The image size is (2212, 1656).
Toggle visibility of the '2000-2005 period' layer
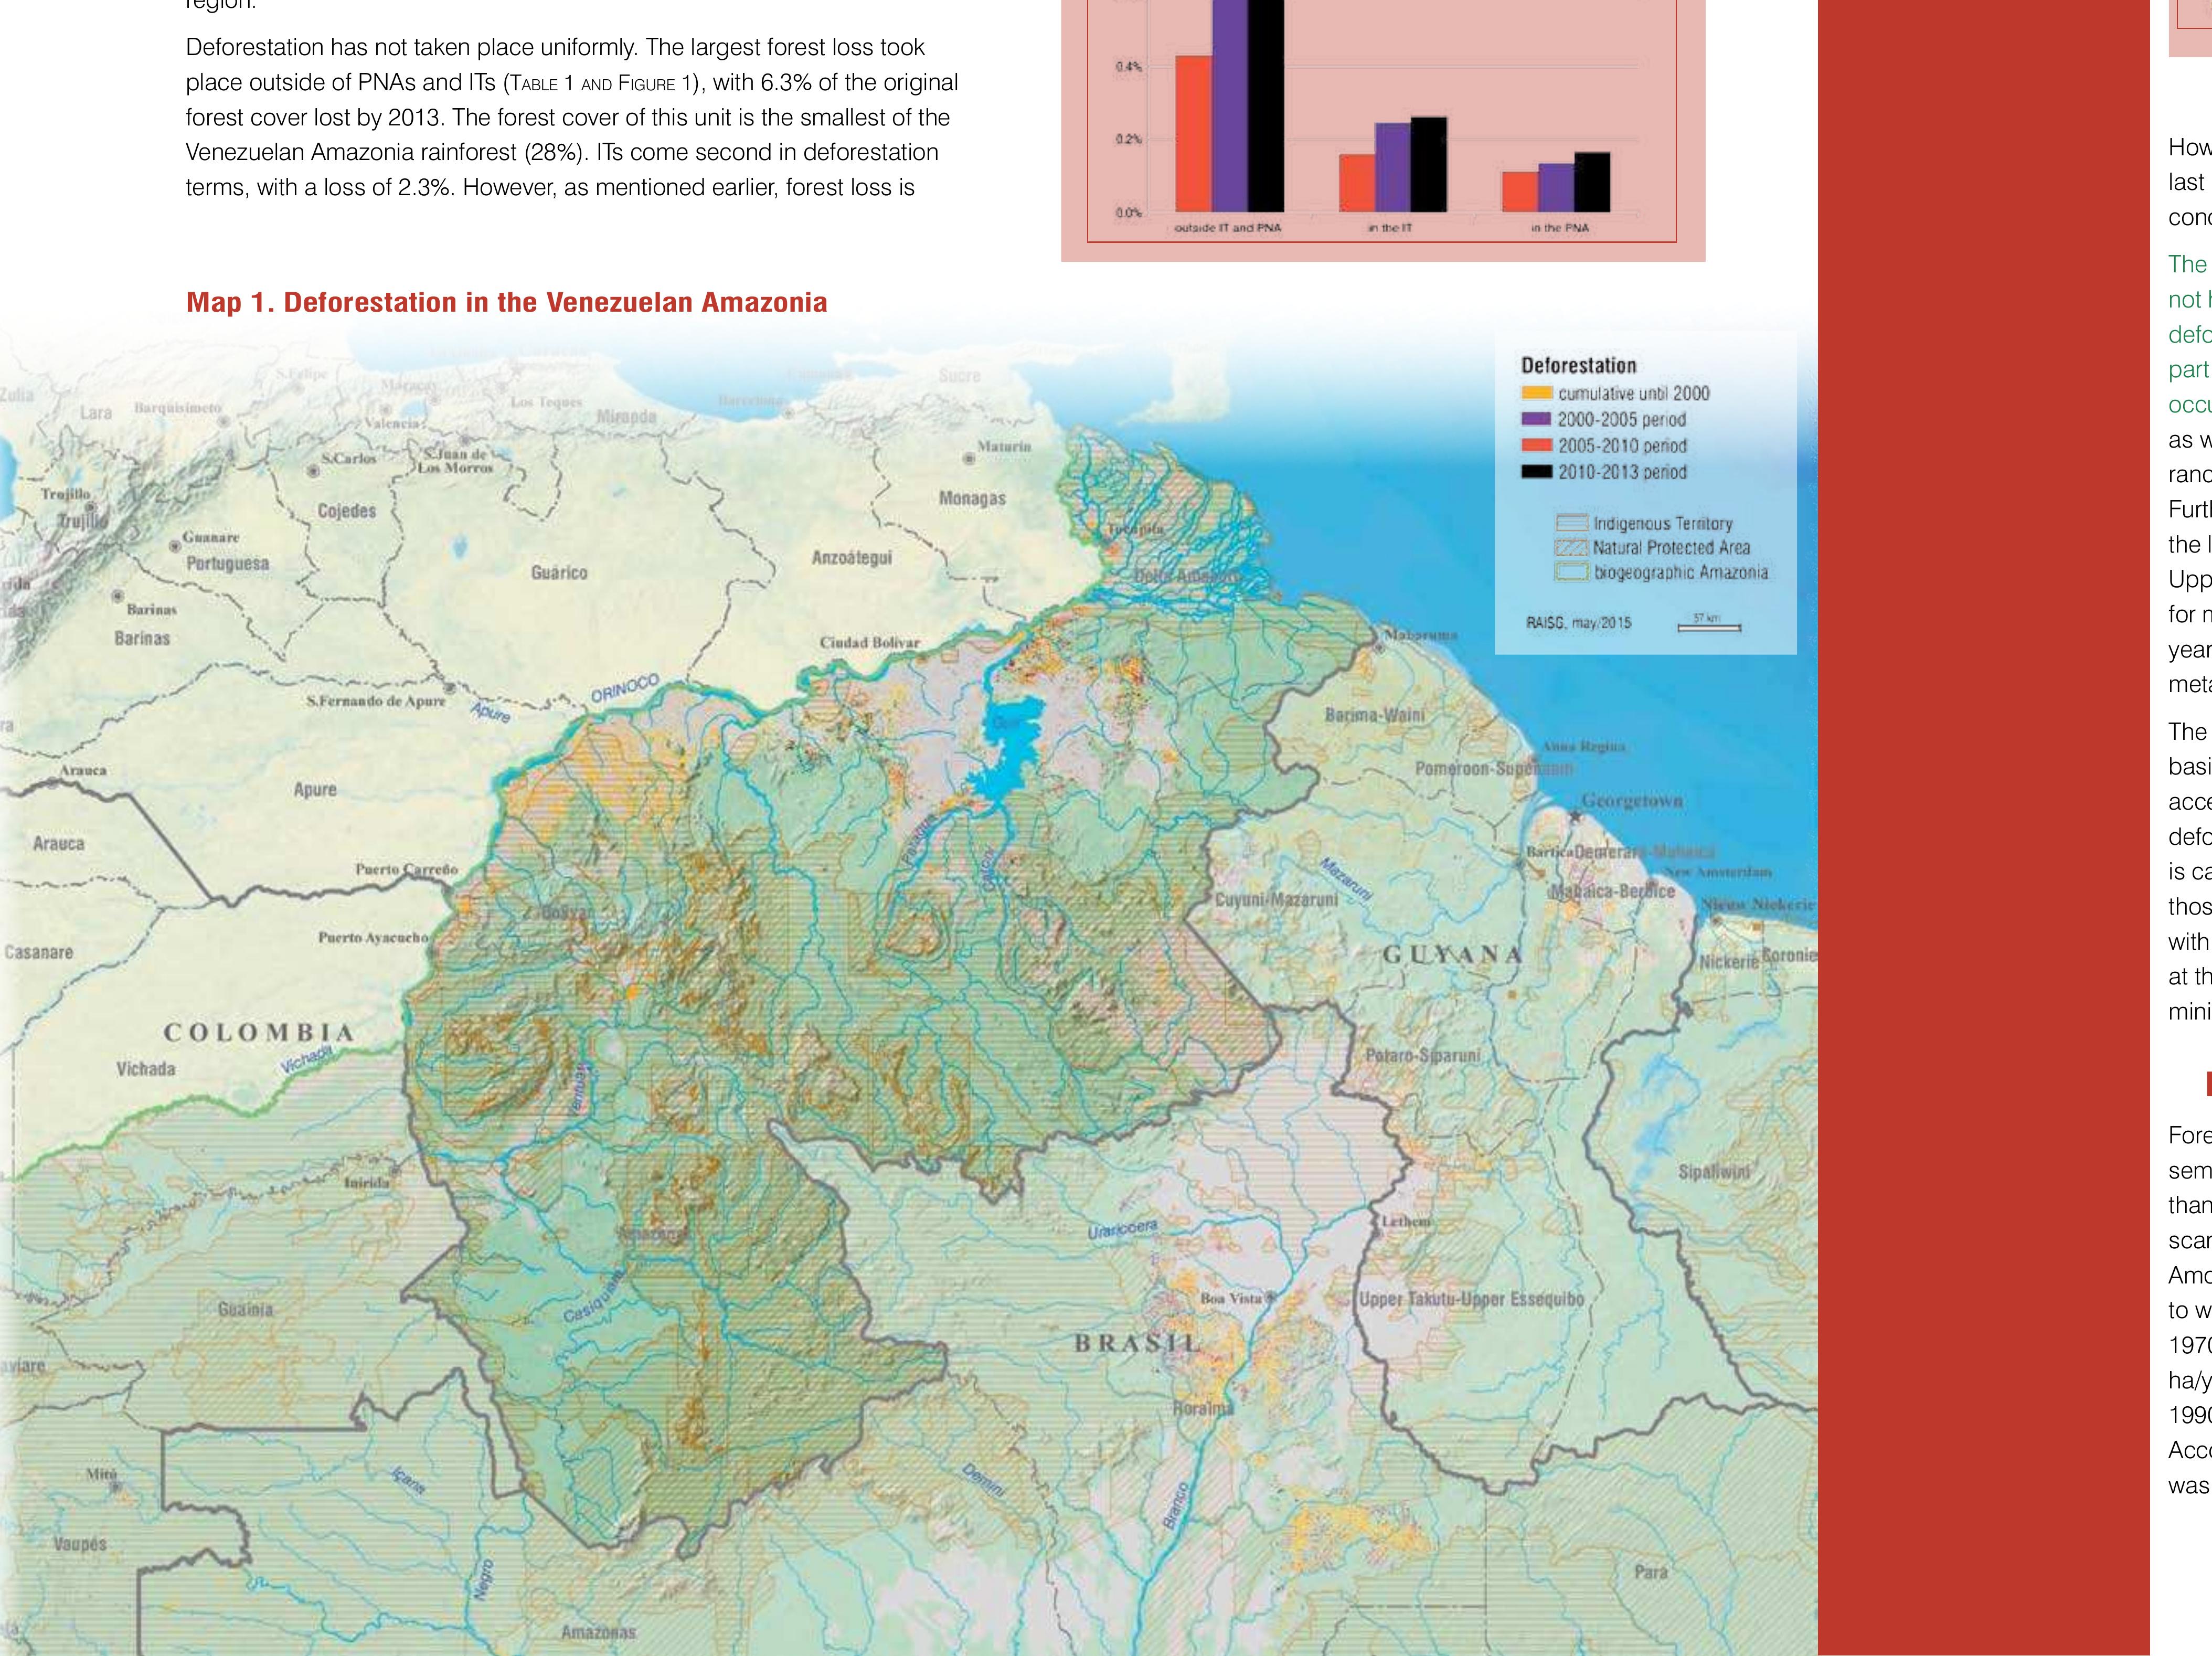click(x=1536, y=419)
